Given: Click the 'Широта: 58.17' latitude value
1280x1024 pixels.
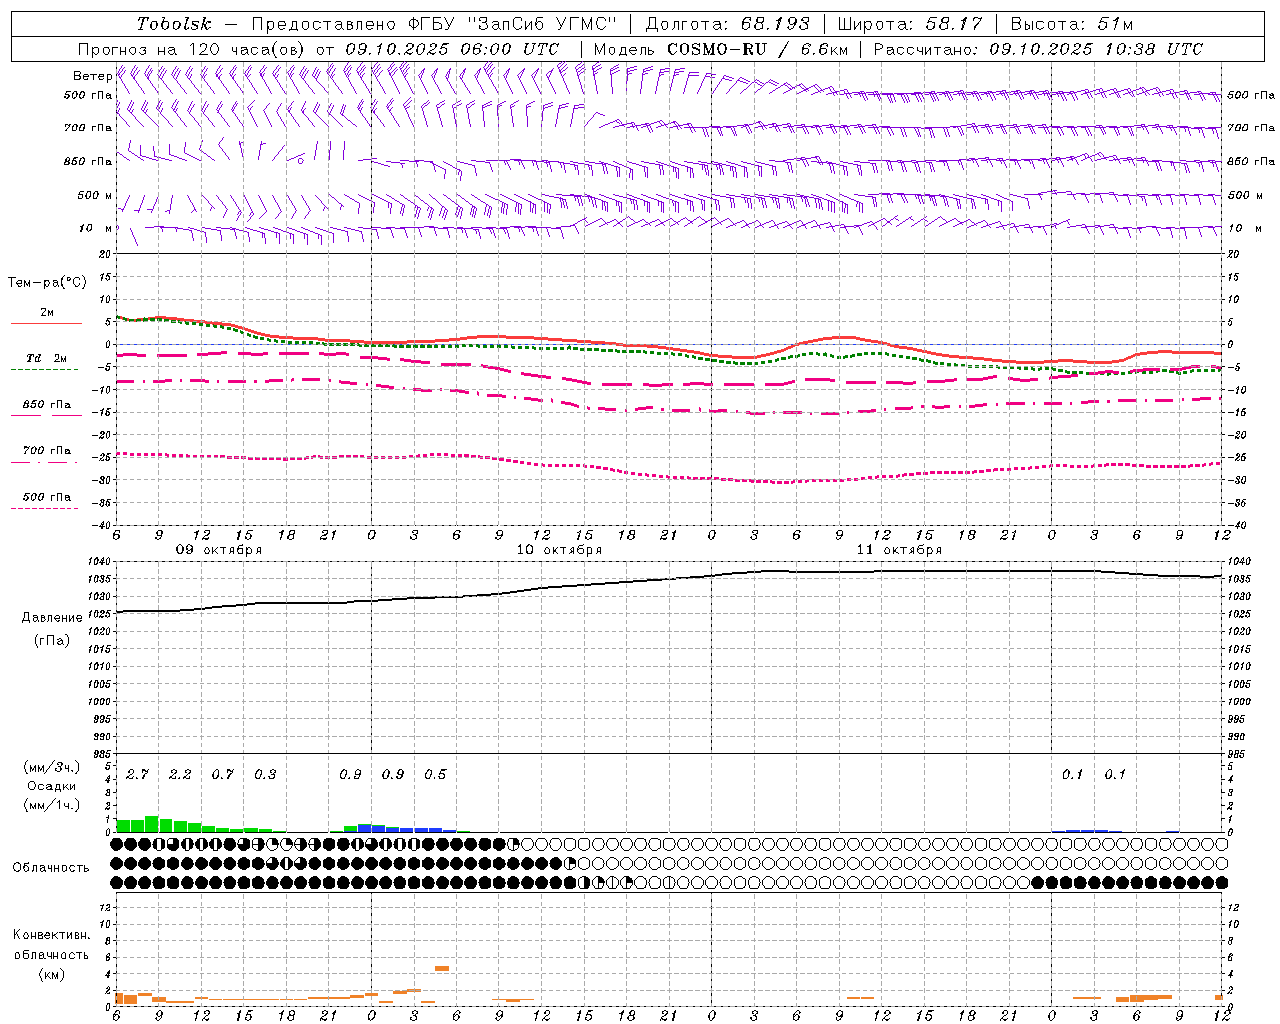Looking at the screenshot, I should 910,24.
